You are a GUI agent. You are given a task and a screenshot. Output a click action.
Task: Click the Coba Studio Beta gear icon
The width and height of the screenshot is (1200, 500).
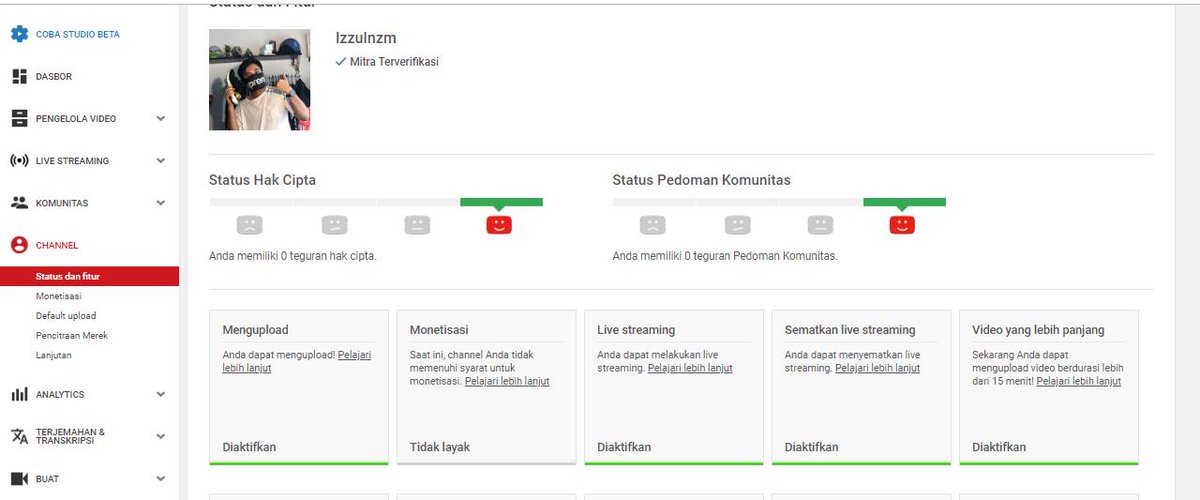pos(19,34)
